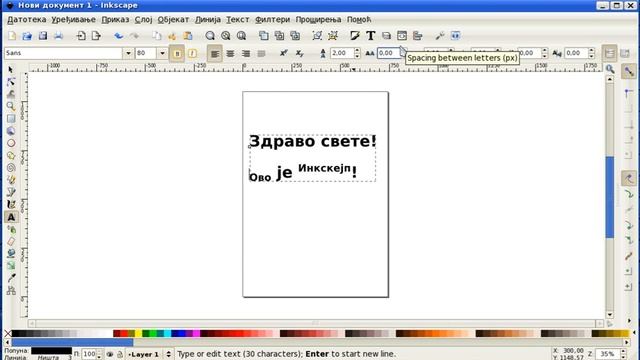
Task: Open Text and Font dialog icon
Action: click(x=371, y=36)
